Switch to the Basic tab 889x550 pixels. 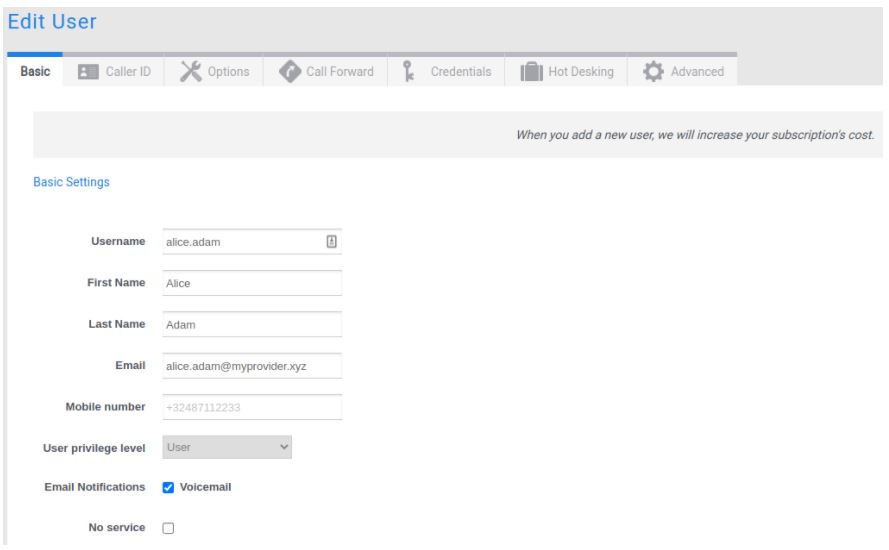(x=35, y=72)
